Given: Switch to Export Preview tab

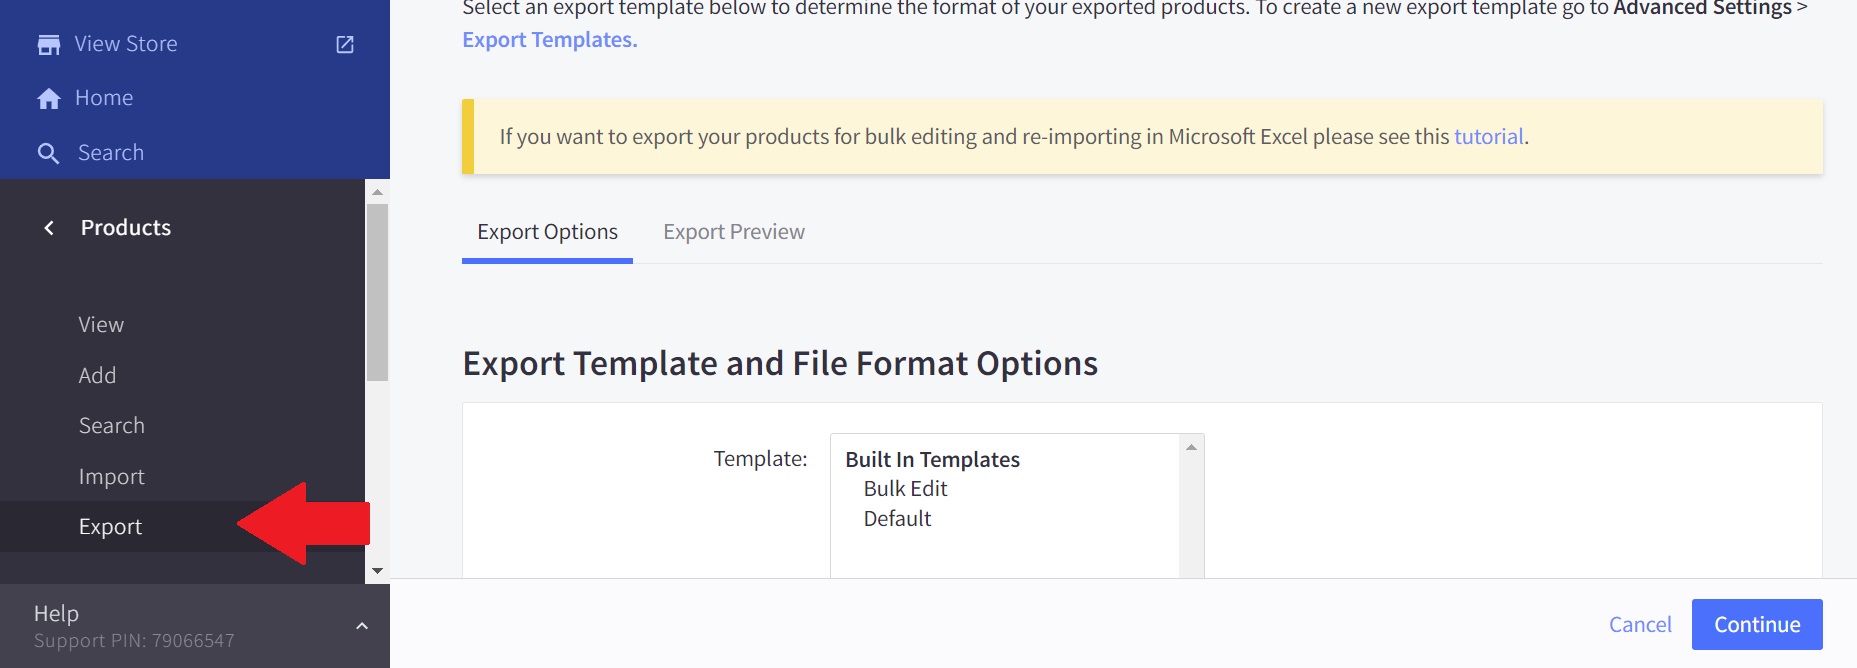Looking at the screenshot, I should [x=733, y=232].
